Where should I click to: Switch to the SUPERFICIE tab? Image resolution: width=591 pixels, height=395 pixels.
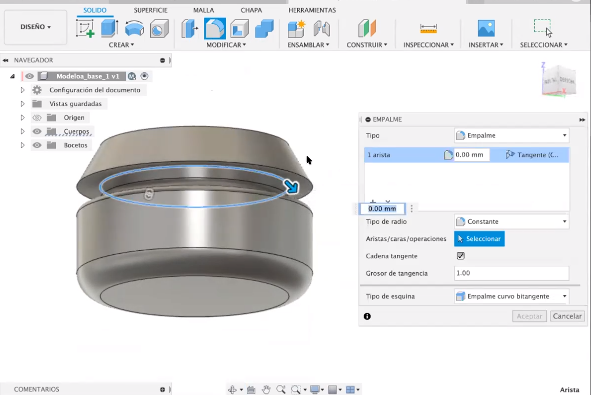click(150, 10)
